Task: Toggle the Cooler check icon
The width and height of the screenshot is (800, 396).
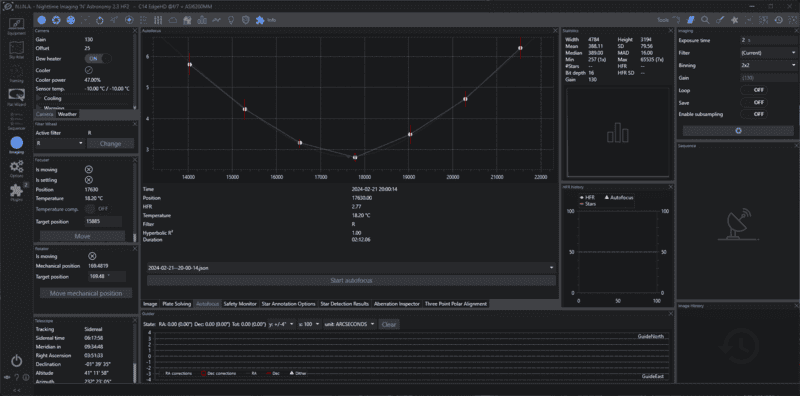Action: click(x=88, y=69)
